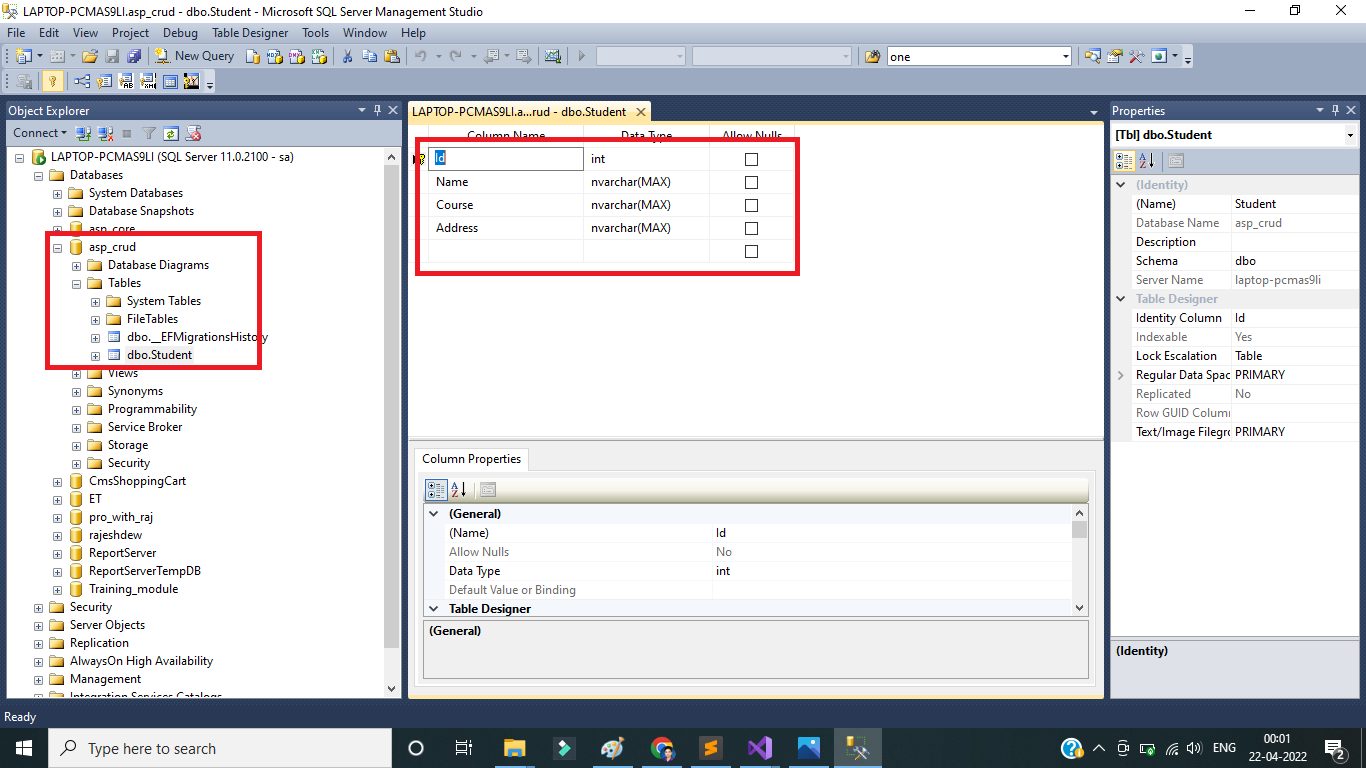Open Visual Studio from the taskbar
1366x768 pixels.
coord(759,748)
